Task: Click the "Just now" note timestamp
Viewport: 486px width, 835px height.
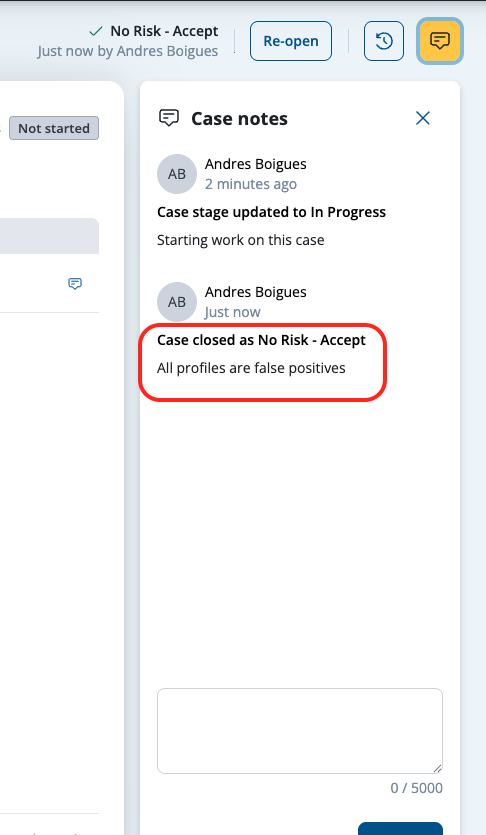Action: pos(232,312)
